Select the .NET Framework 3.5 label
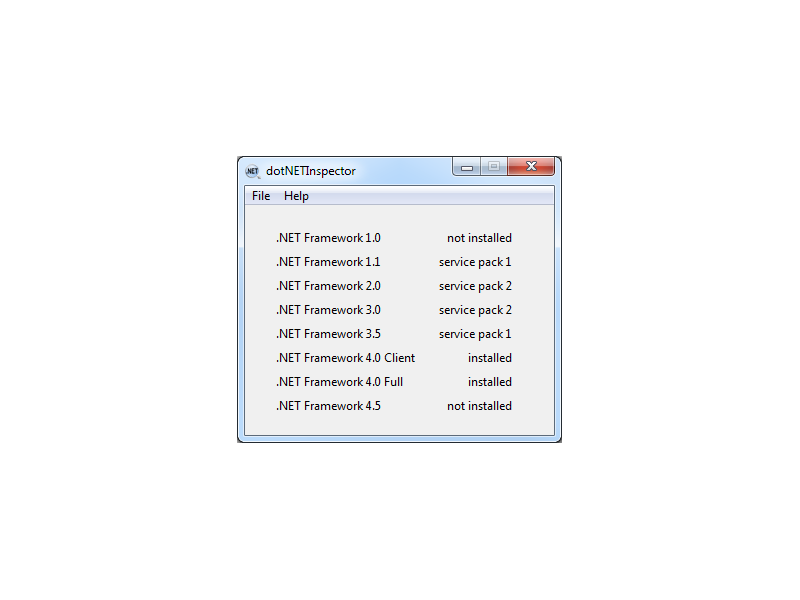Viewport: 800px width, 600px height. [328, 334]
